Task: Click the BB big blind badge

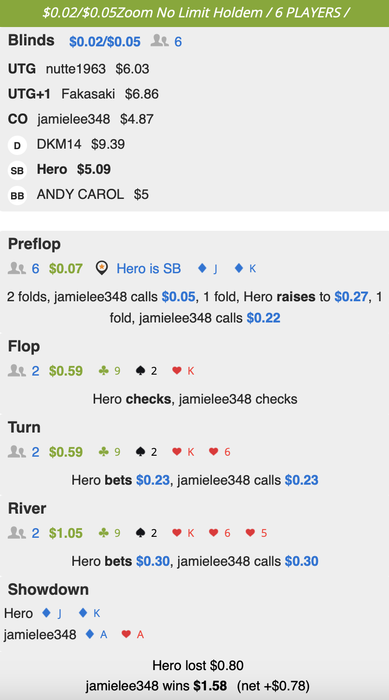Action: (17, 196)
